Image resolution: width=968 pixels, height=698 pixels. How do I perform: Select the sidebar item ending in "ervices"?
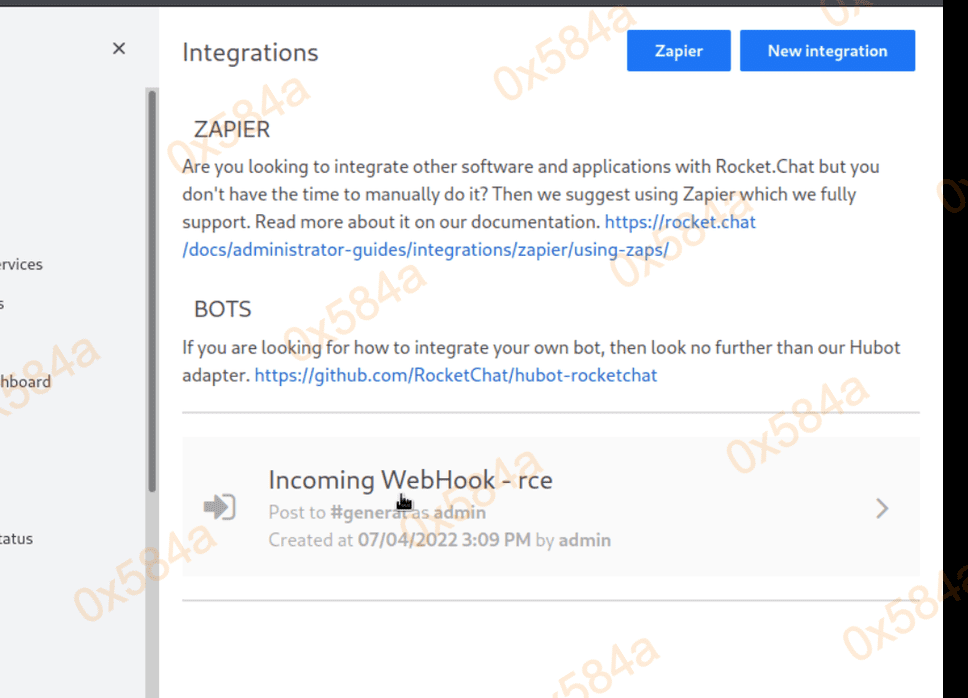[20, 265]
